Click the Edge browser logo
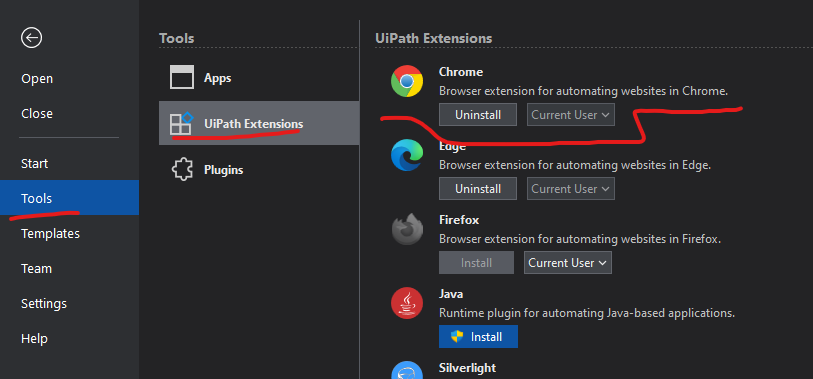Viewport: 813px width, 379px height. click(407, 155)
